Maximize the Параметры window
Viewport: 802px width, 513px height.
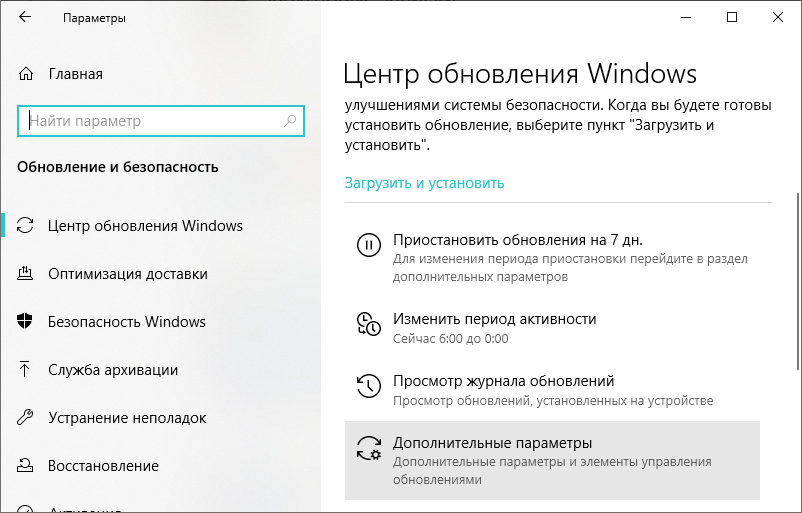click(x=732, y=17)
